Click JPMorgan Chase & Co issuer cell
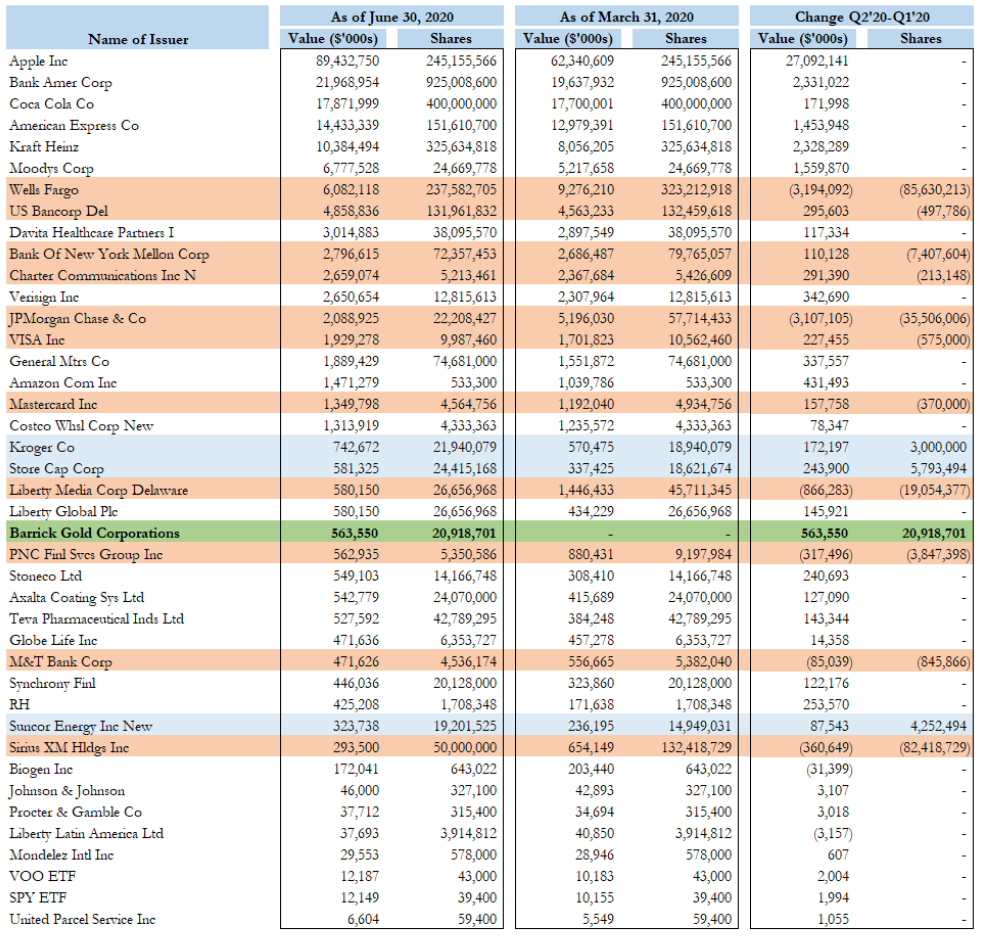This screenshot has height=938, width=982. [77, 319]
